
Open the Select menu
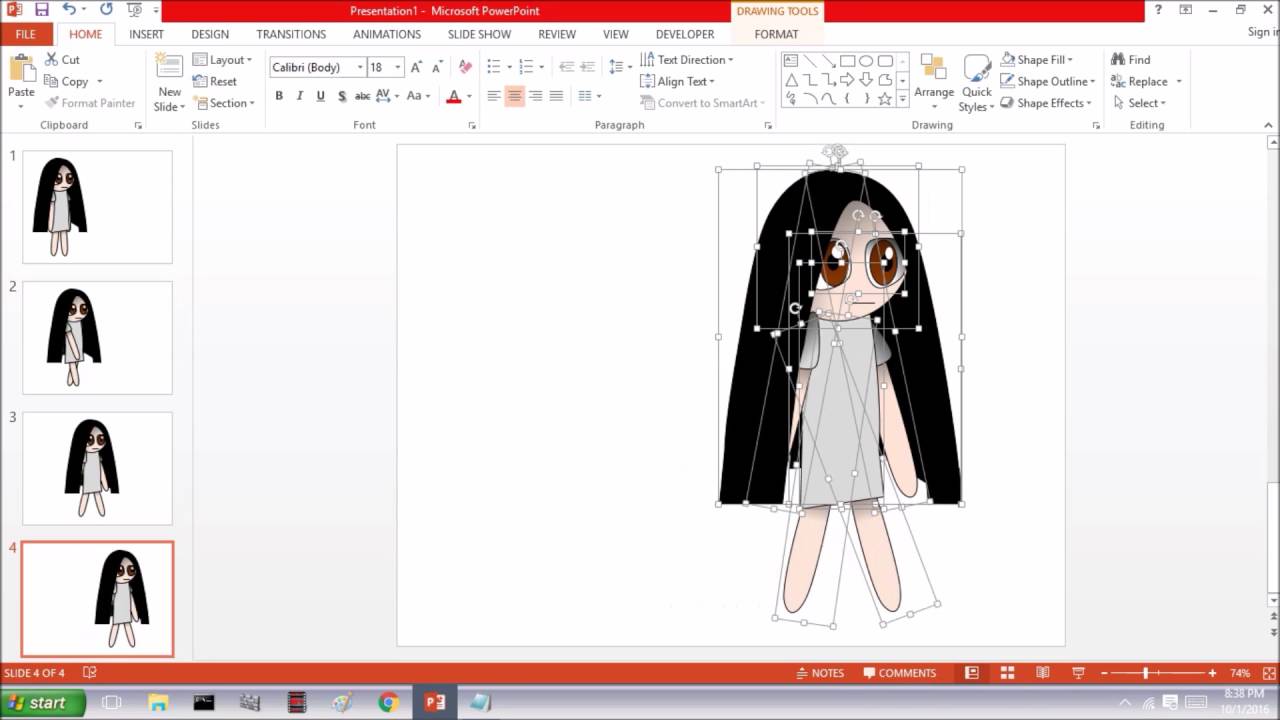click(1138, 103)
